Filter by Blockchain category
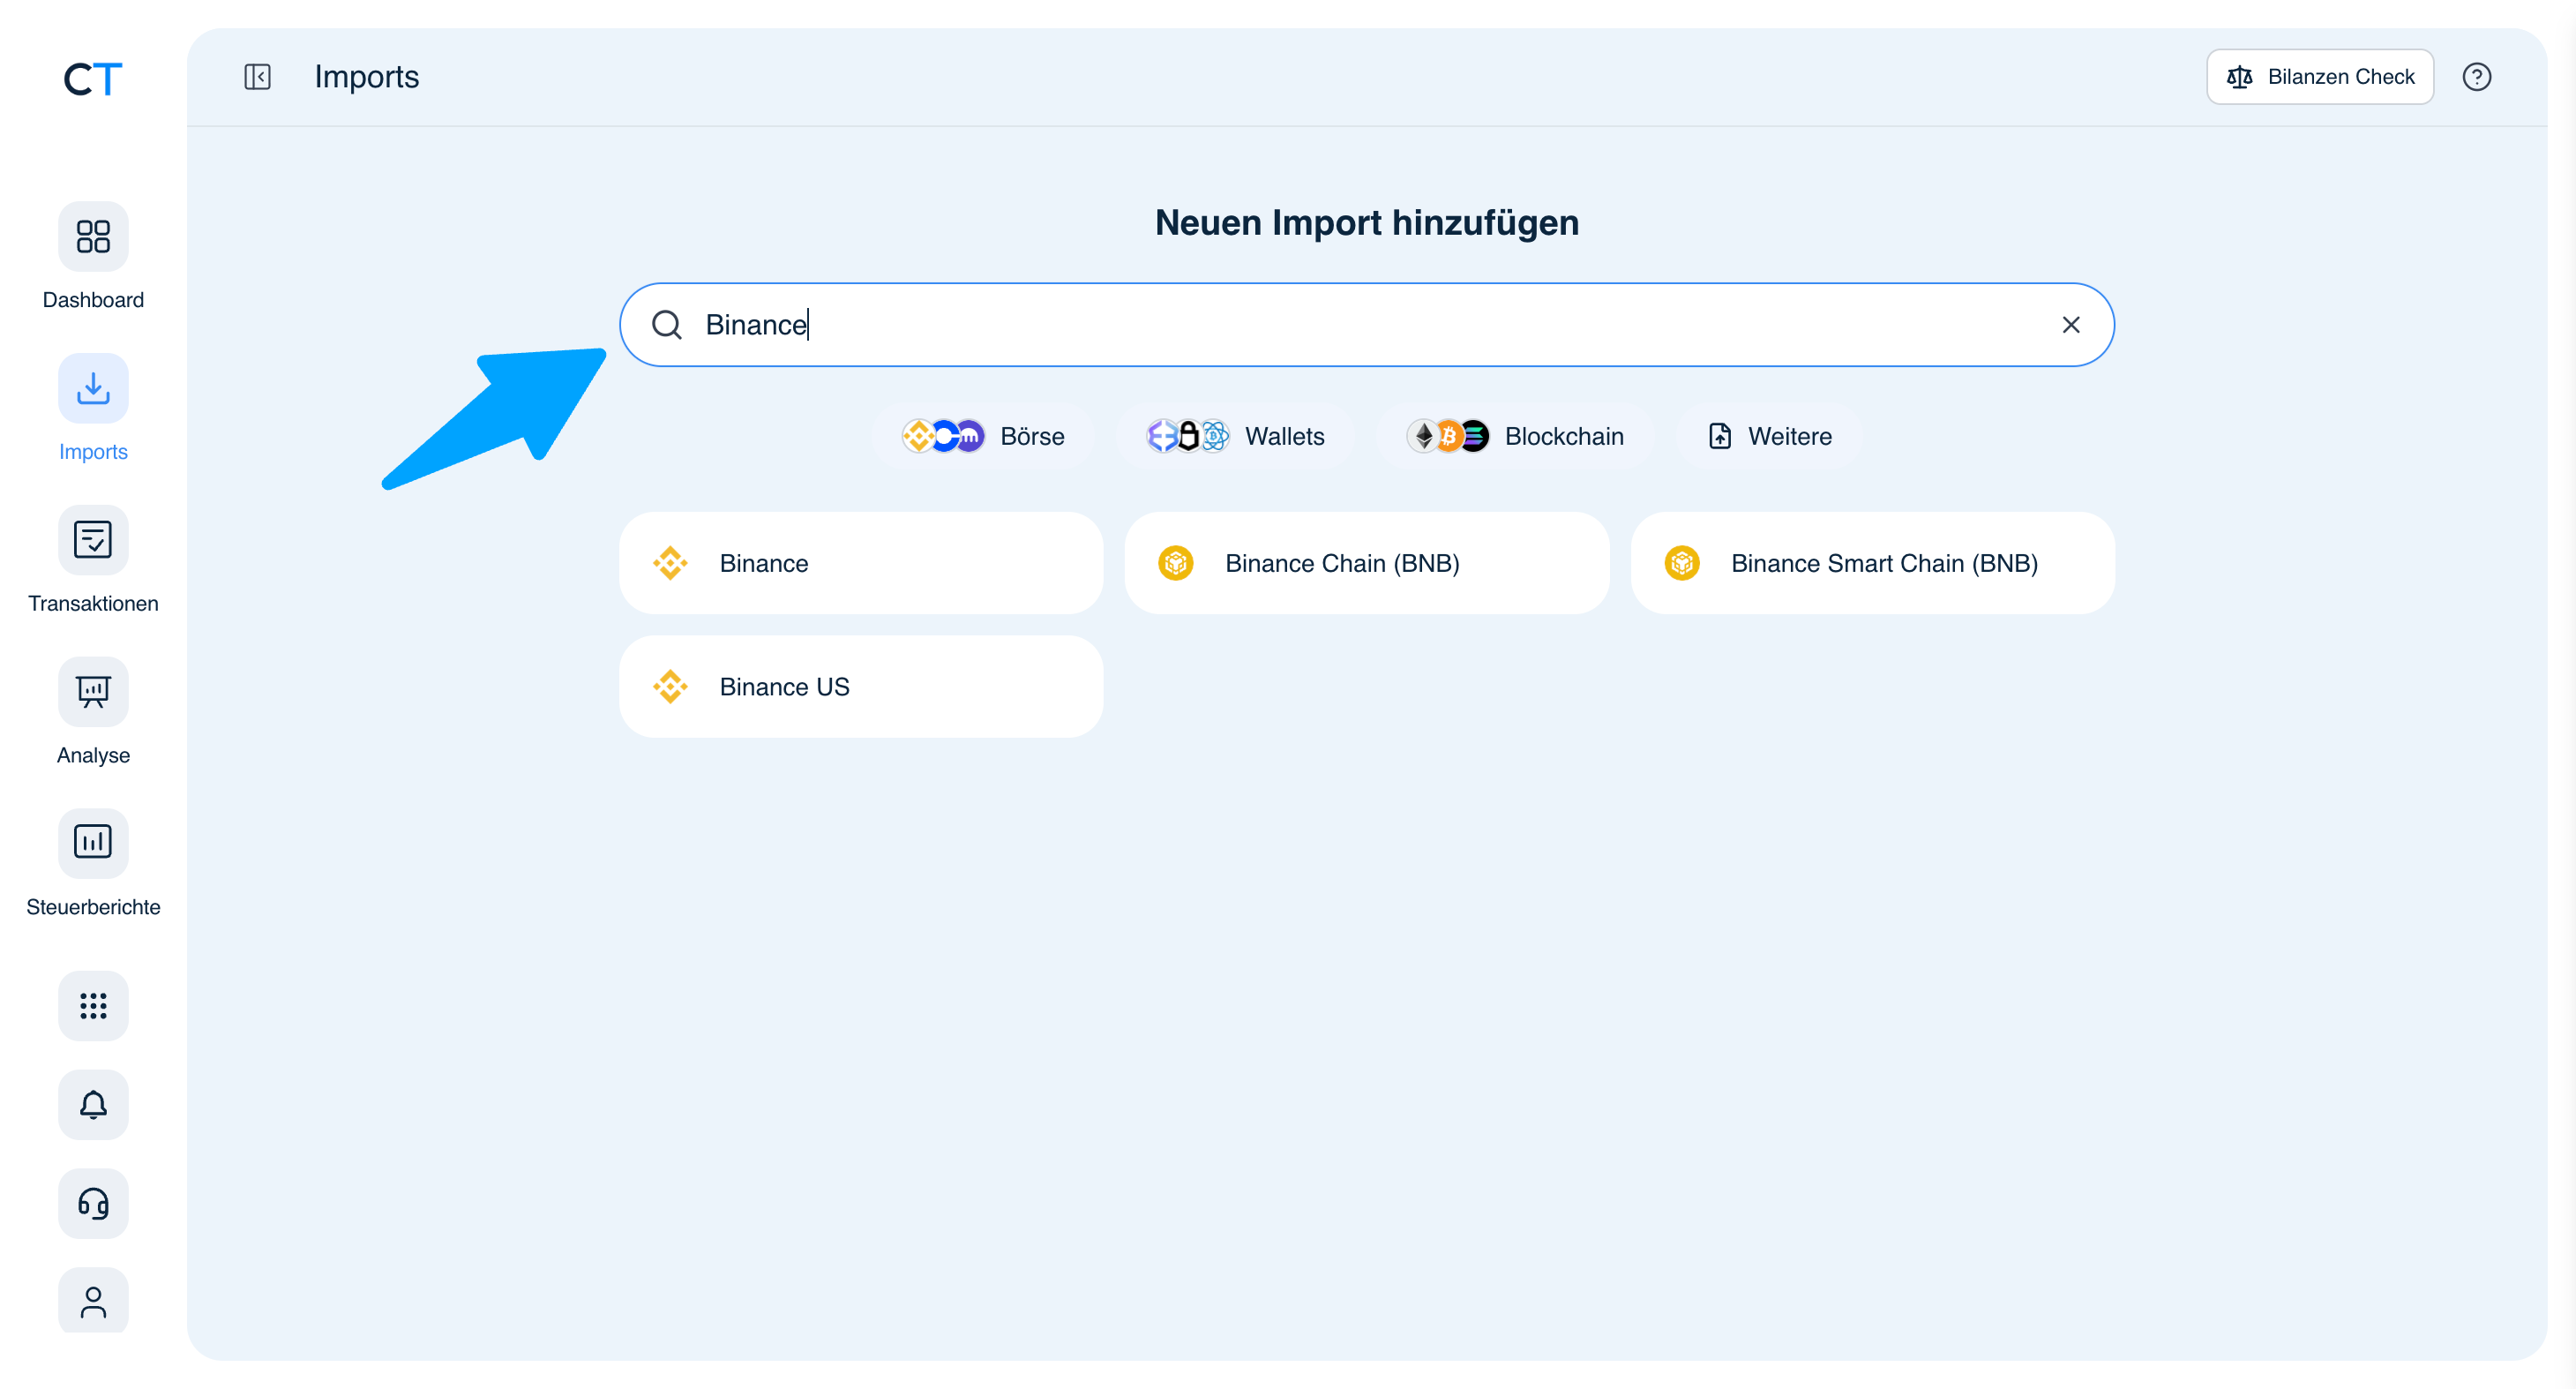 point(1515,436)
